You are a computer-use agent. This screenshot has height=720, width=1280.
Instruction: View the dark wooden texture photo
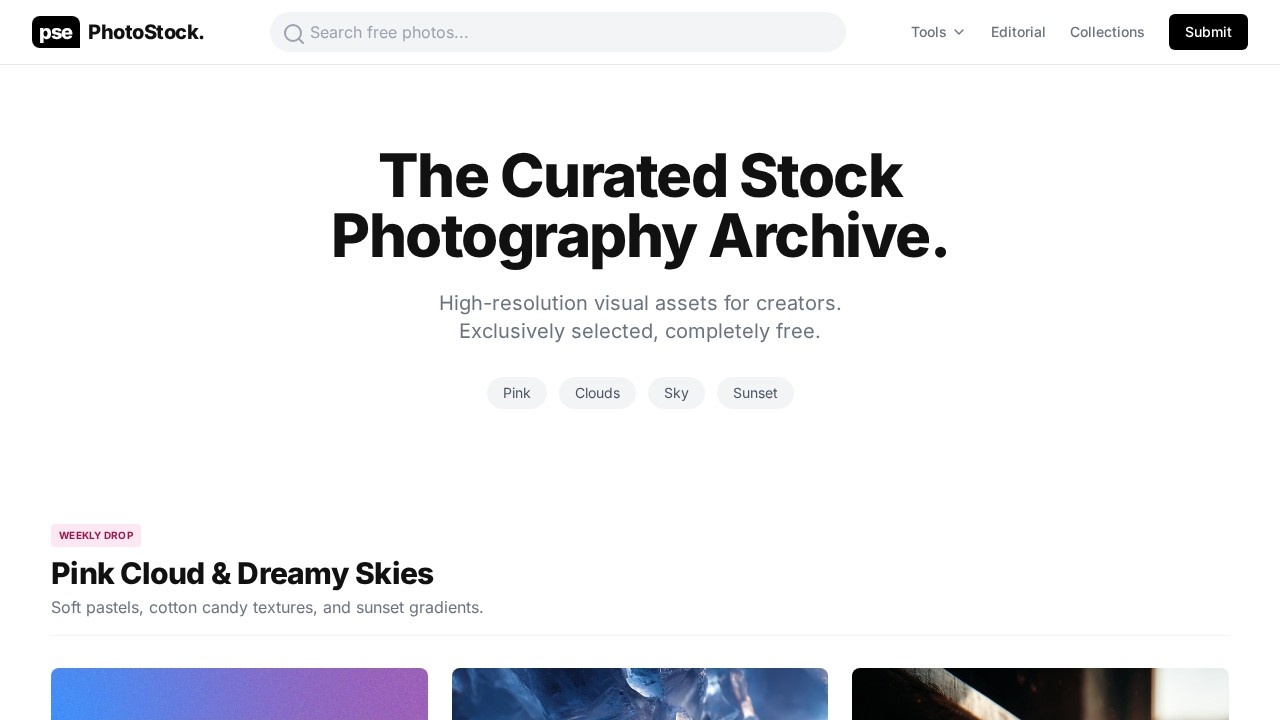click(x=1040, y=694)
